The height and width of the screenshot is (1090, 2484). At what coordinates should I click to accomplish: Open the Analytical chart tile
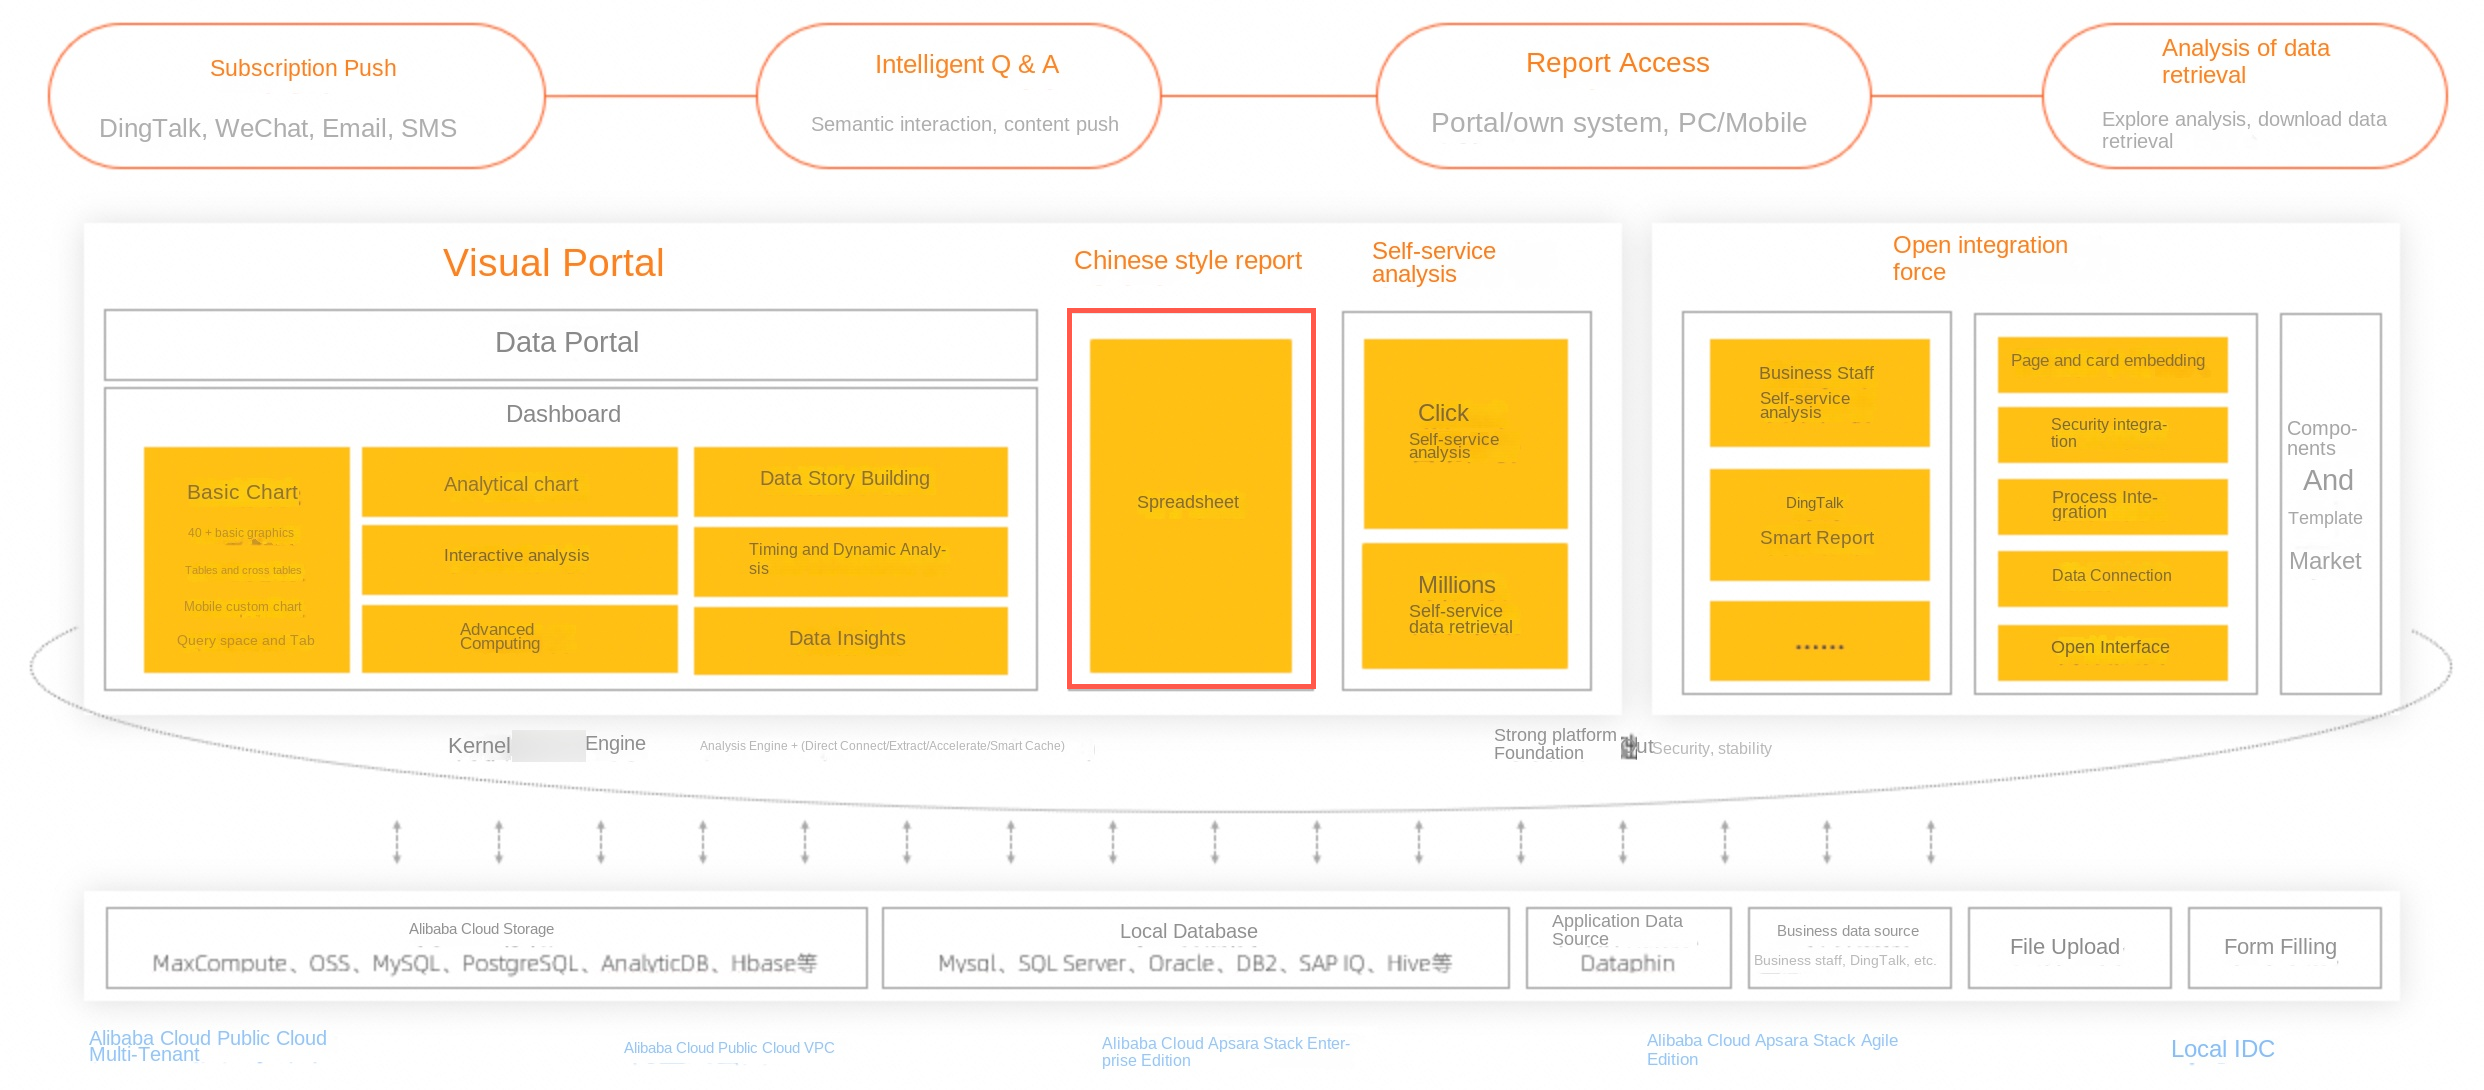click(x=518, y=483)
